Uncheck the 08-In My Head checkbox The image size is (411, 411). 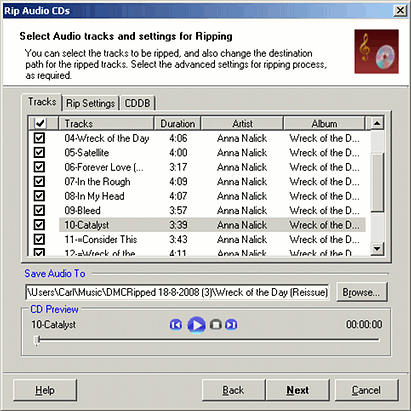[x=39, y=196]
